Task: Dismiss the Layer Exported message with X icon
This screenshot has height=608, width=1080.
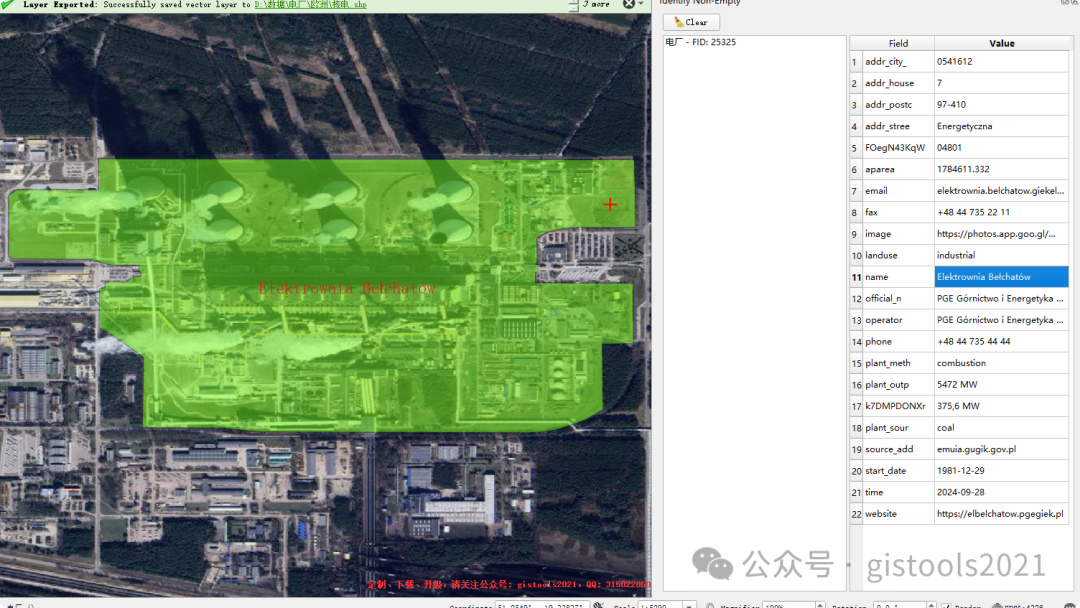Action: coord(629,4)
